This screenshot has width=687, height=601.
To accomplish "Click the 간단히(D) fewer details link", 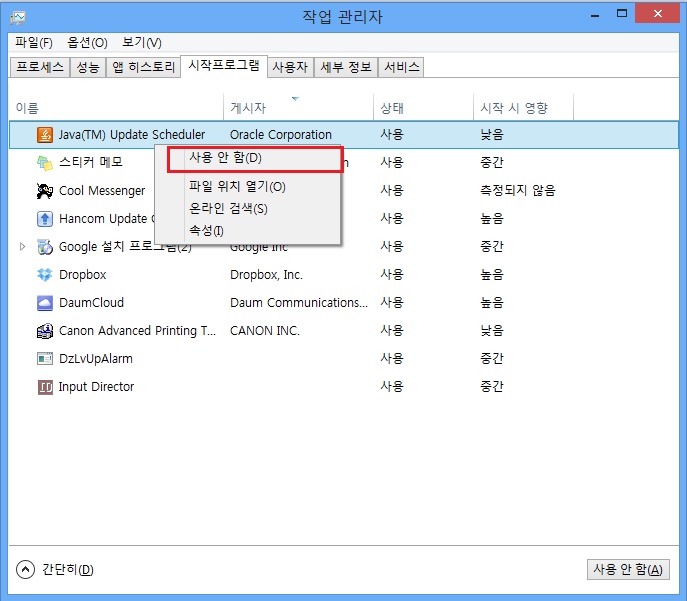I will (x=68, y=569).
